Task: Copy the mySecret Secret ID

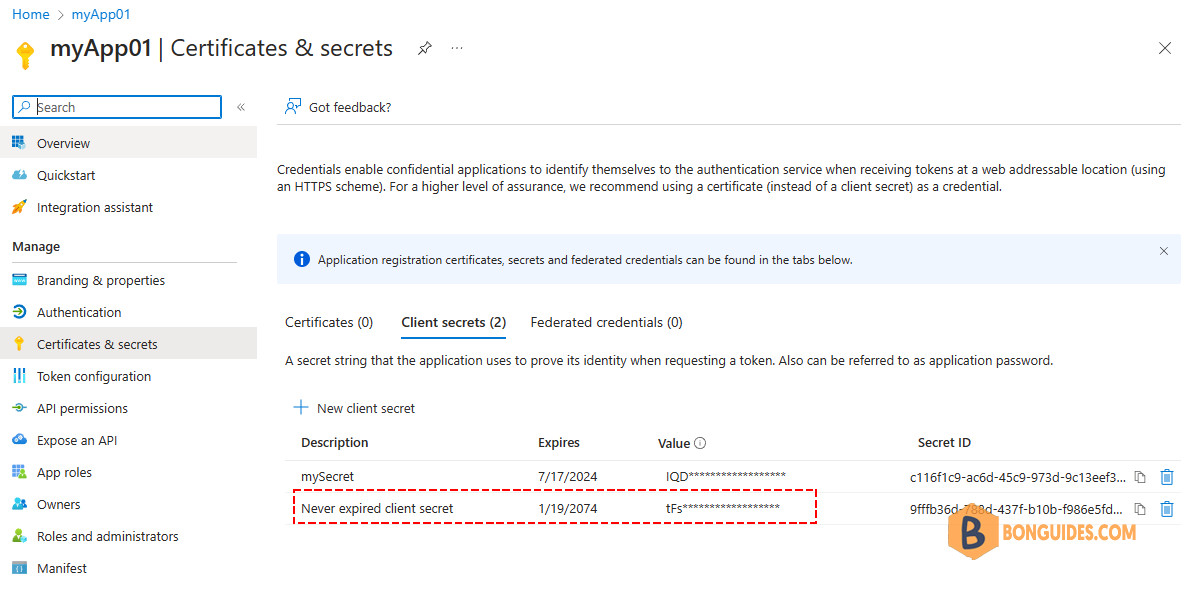Action: click(x=1141, y=477)
